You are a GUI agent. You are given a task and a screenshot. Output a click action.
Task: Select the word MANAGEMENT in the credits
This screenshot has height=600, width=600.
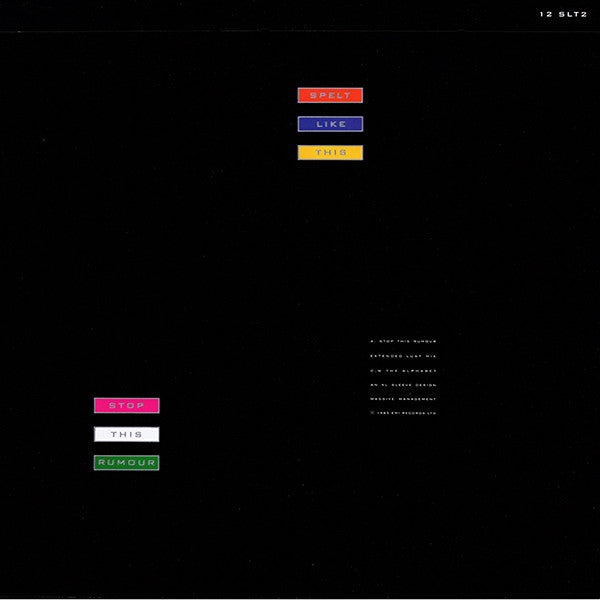point(417,399)
